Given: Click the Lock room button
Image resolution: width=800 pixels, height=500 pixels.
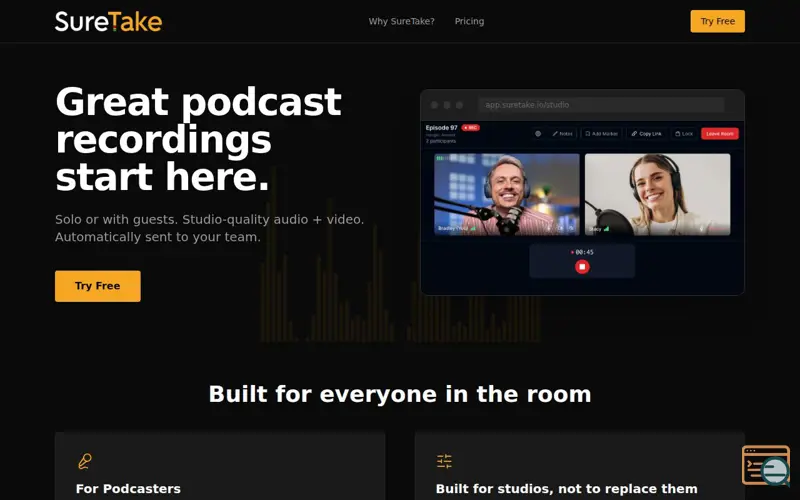Looking at the screenshot, I should coord(684,134).
